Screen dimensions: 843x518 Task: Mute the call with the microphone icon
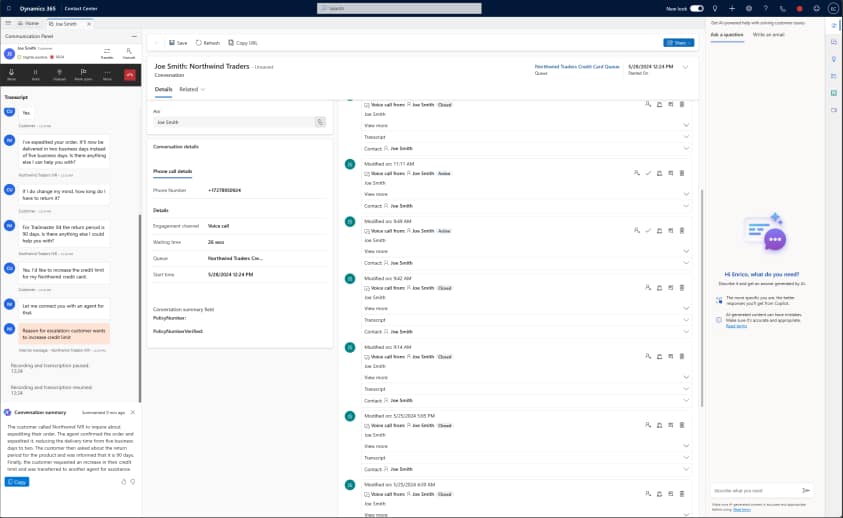(12, 74)
